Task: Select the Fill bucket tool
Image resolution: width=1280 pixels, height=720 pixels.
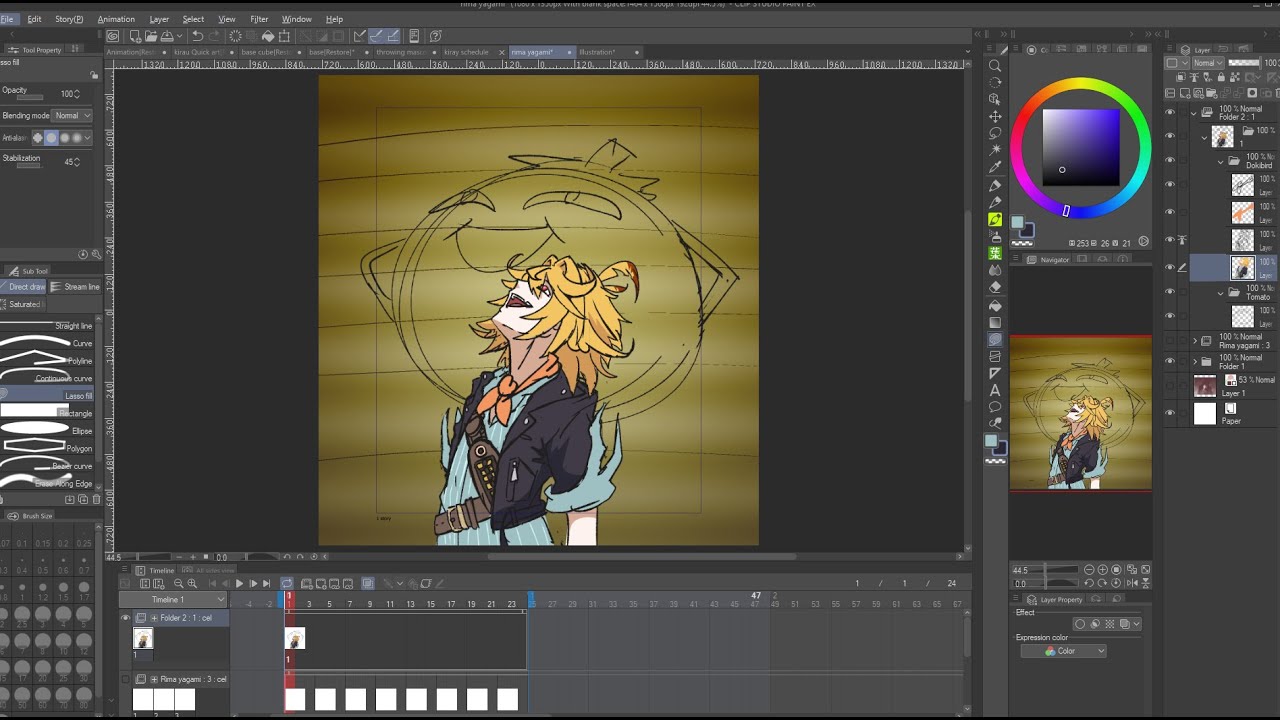Action: (x=995, y=305)
